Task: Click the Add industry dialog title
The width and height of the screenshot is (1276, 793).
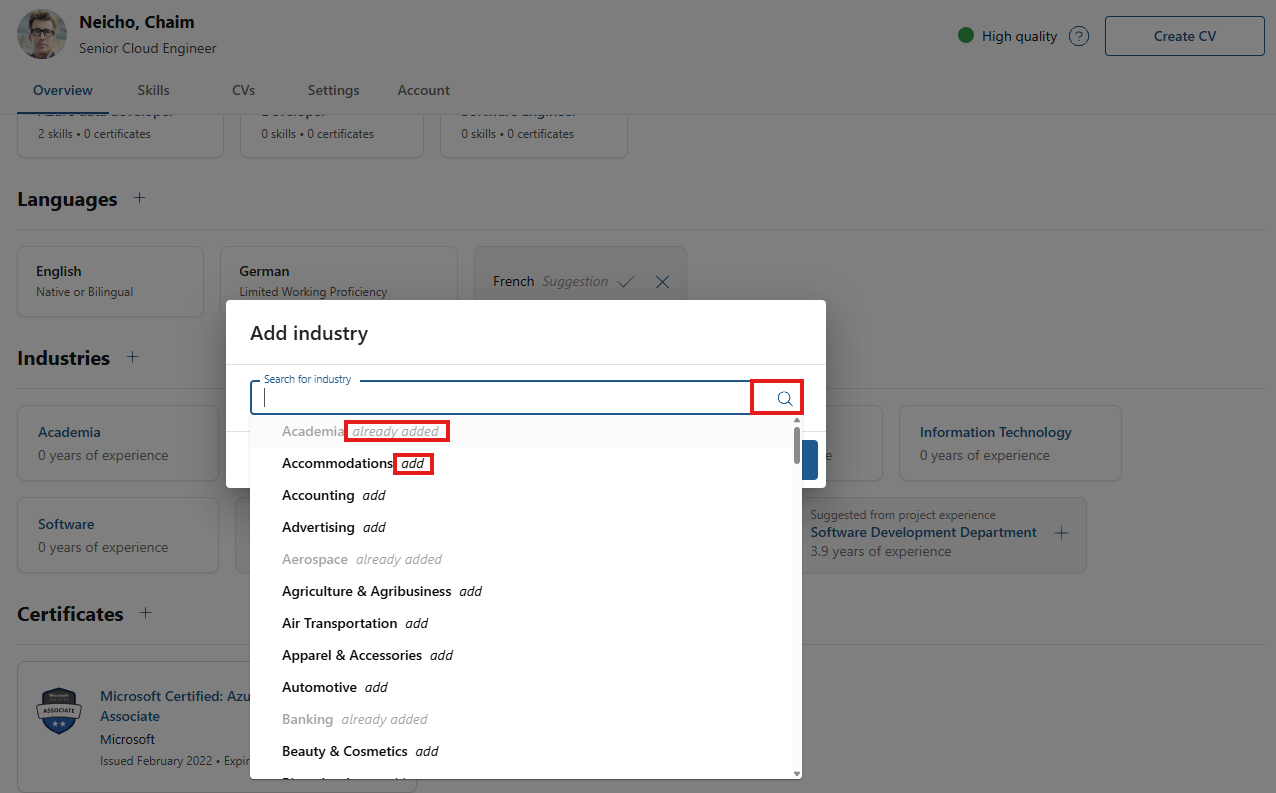Action: [x=309, y=333]
